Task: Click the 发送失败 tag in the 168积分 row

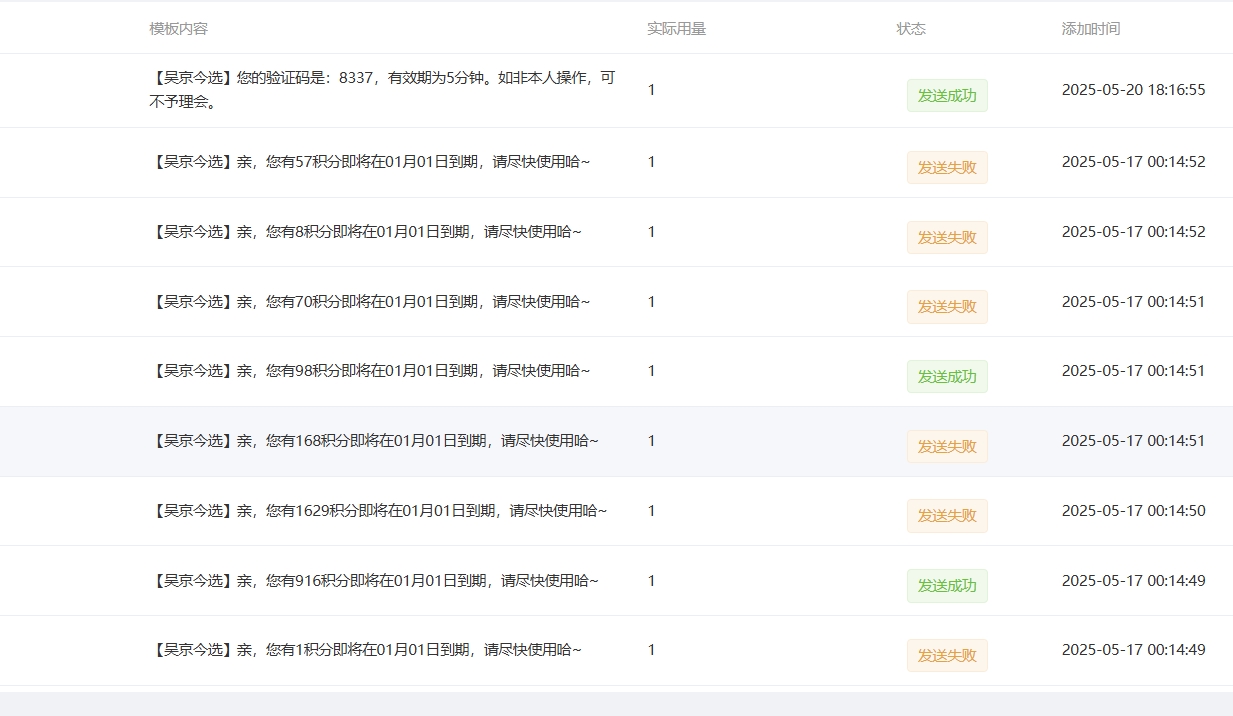Action: pos(947,447)
